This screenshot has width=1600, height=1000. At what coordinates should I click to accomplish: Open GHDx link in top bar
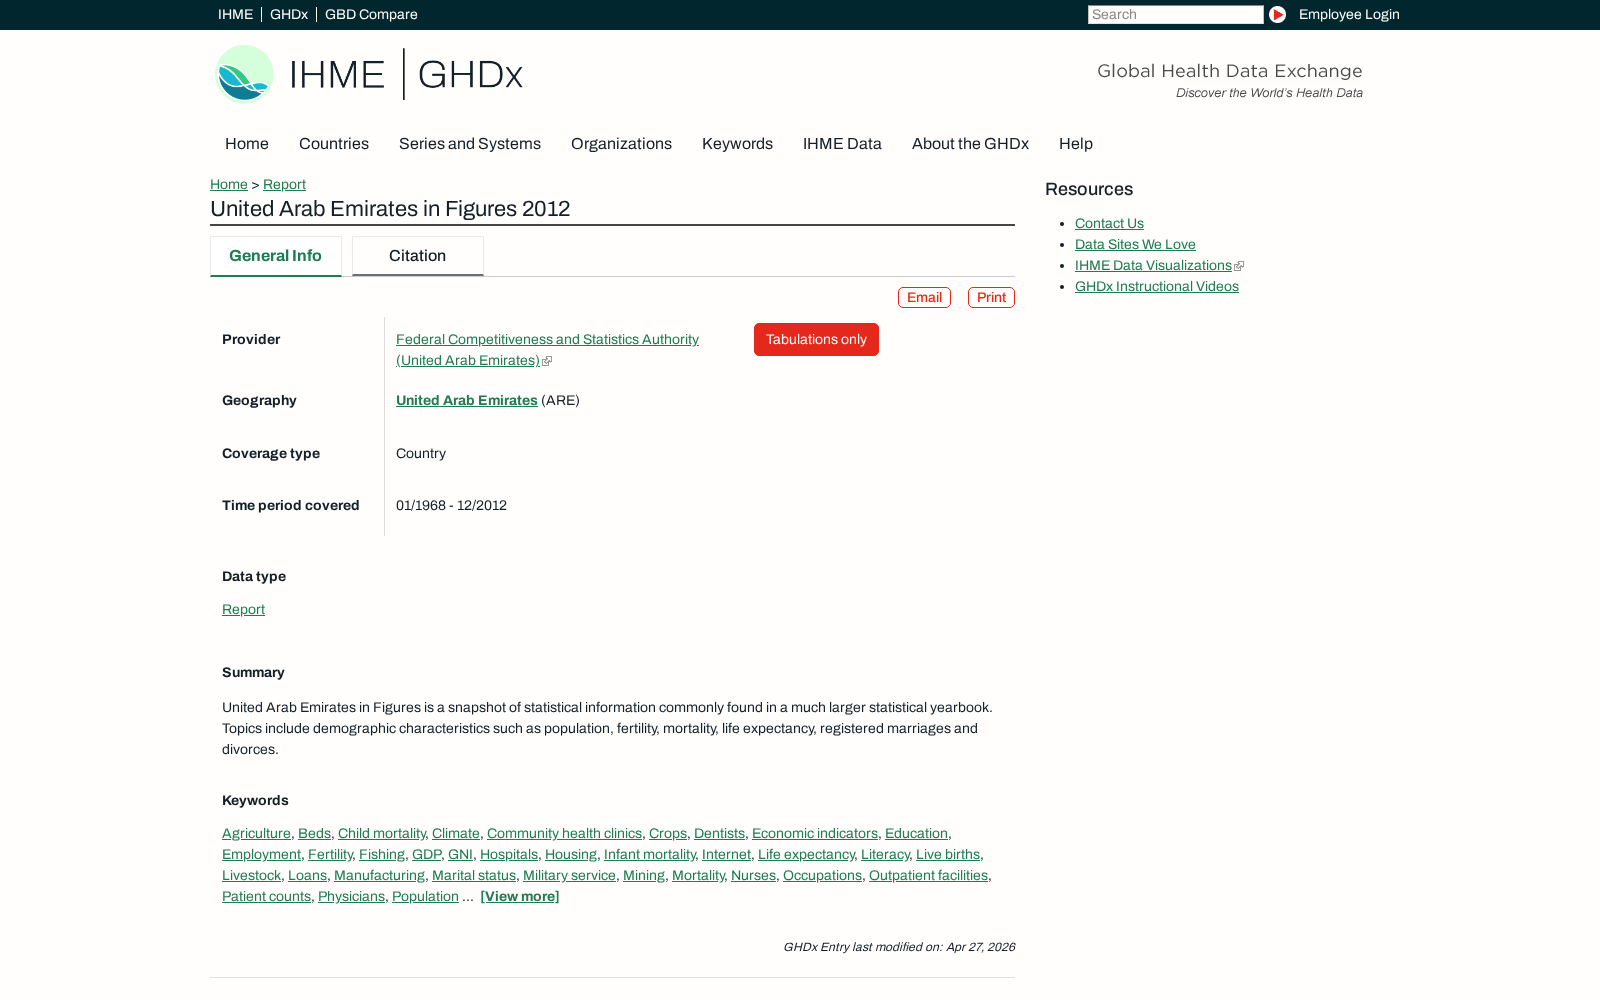pos(289,14)
